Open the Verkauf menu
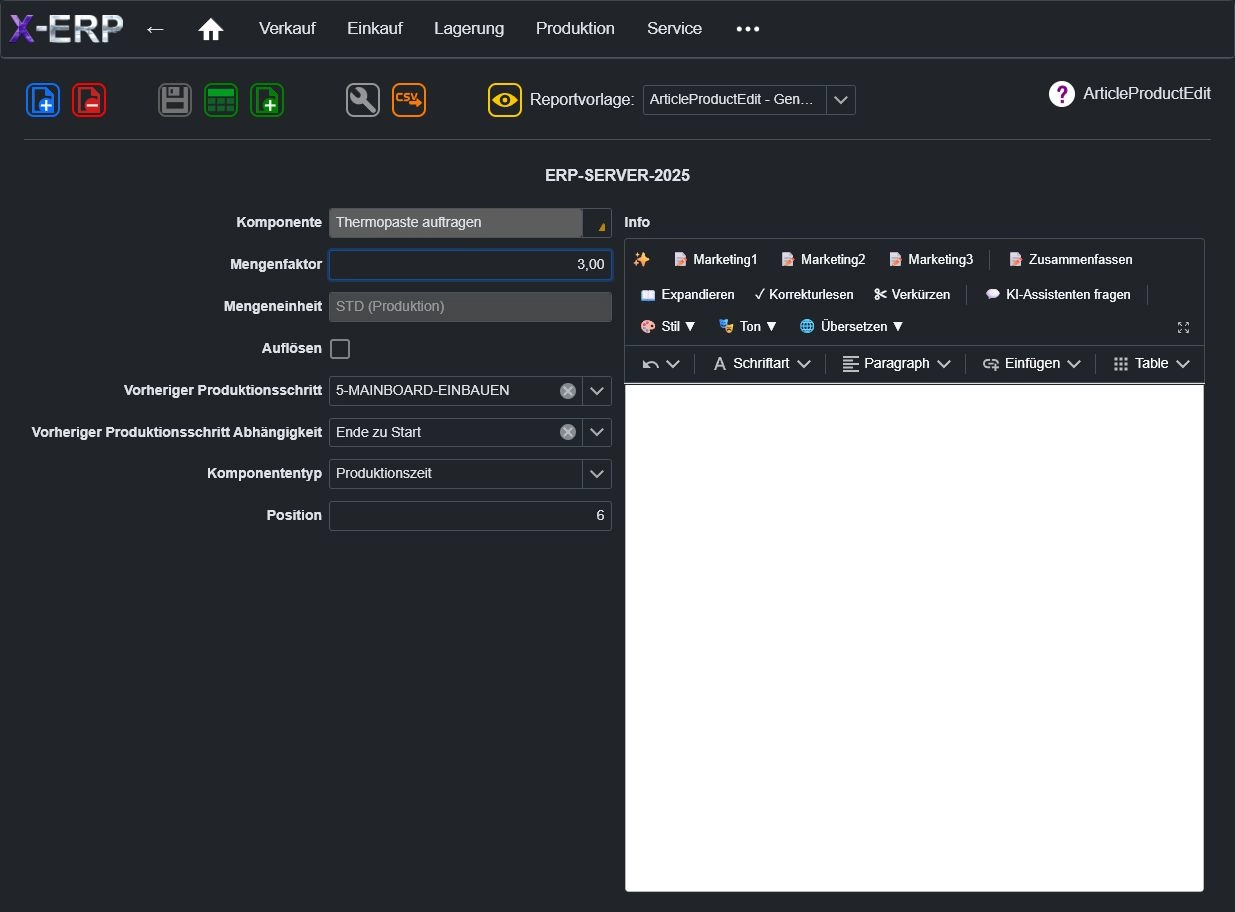This screenshot has height=912, width=1235. click(287, 29)
